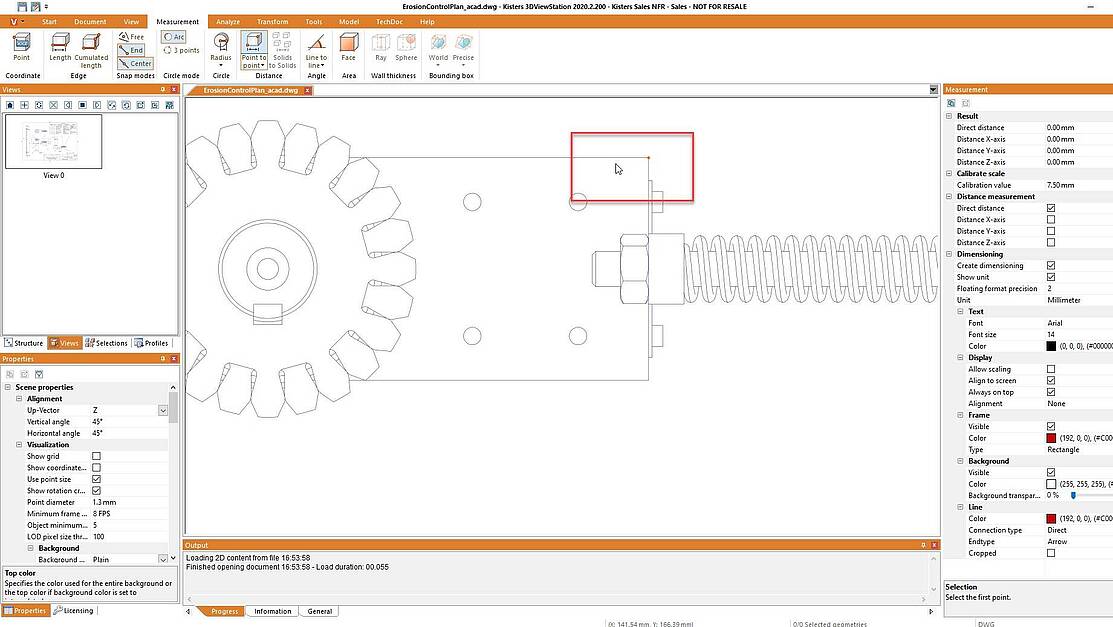Enable the Allow scaling checkbox
Screen dimensions: 1113x627
[1051, 369]
